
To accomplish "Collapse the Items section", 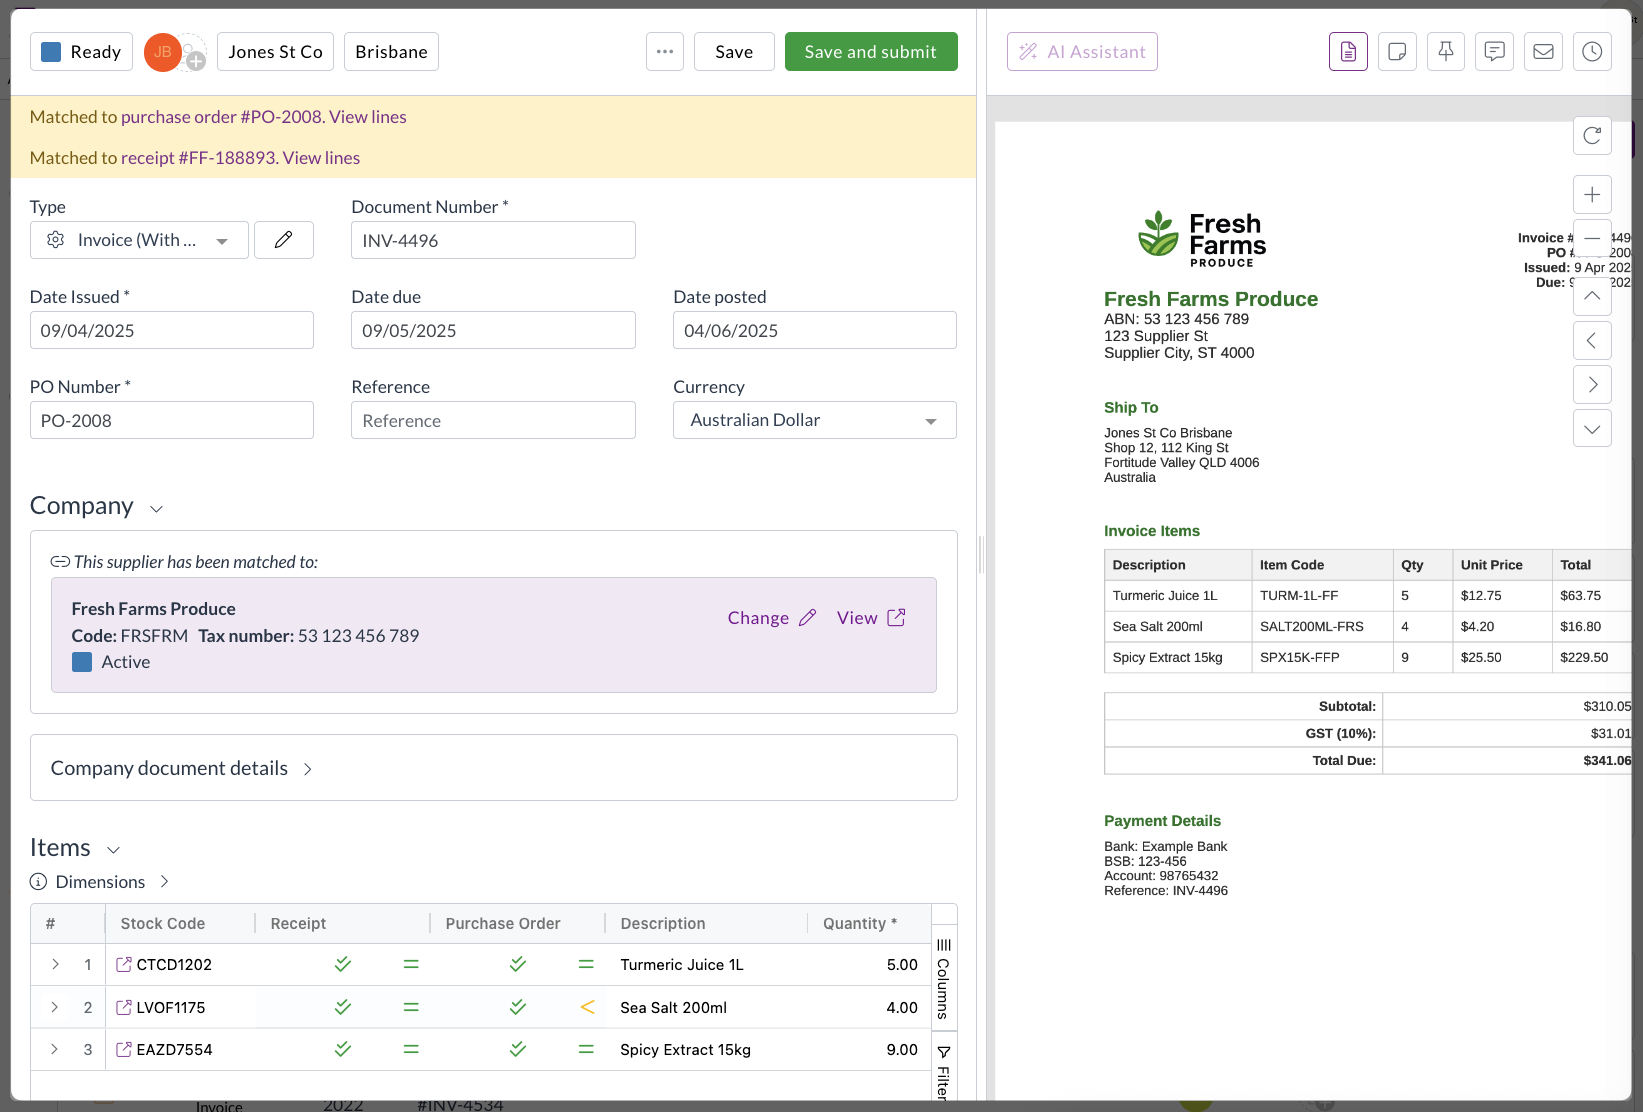I will click(114, 850).
